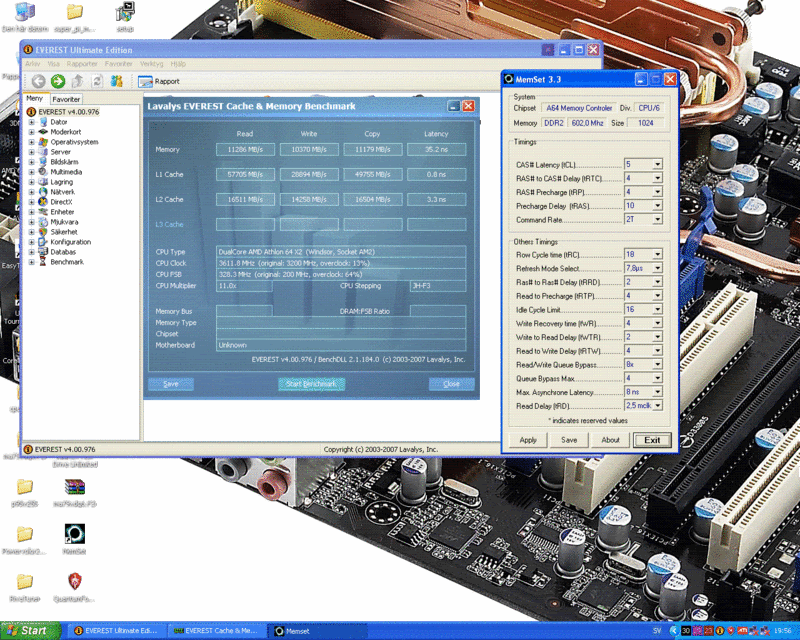Expand the Lagring tree node

point(31,182)
